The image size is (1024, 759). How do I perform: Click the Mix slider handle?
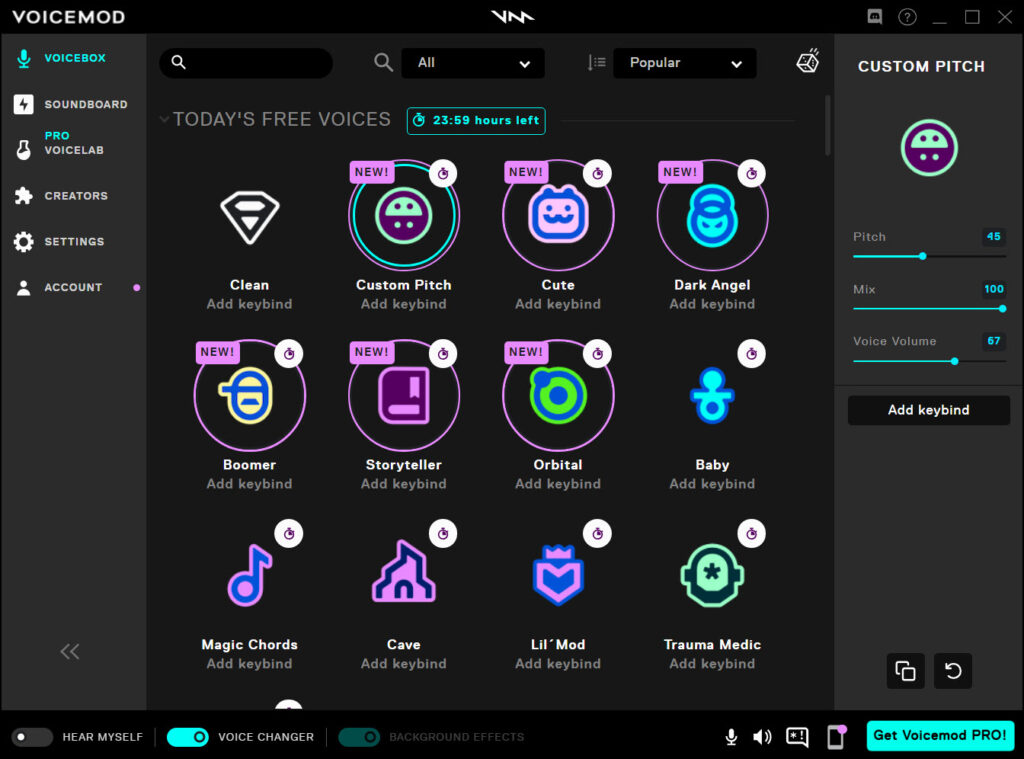coord(1002,308)
